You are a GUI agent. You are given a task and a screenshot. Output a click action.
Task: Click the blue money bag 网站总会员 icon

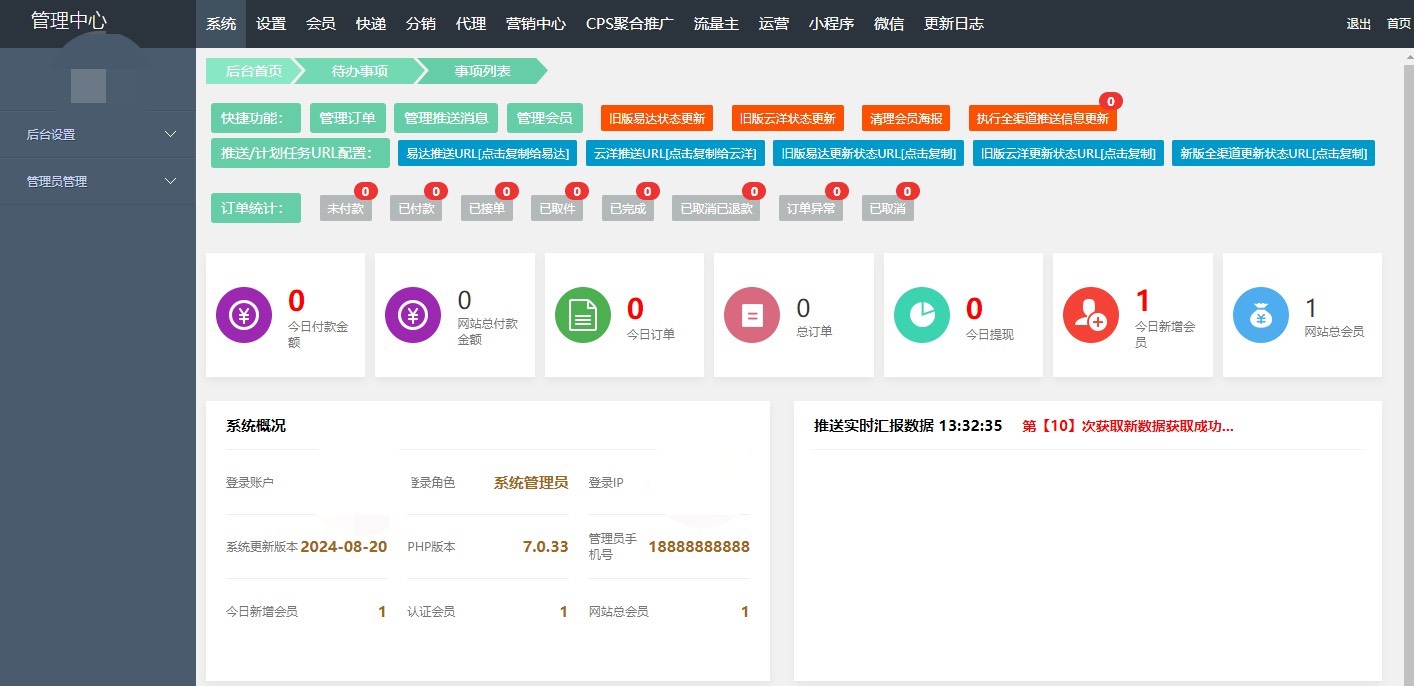[1261, 315]
